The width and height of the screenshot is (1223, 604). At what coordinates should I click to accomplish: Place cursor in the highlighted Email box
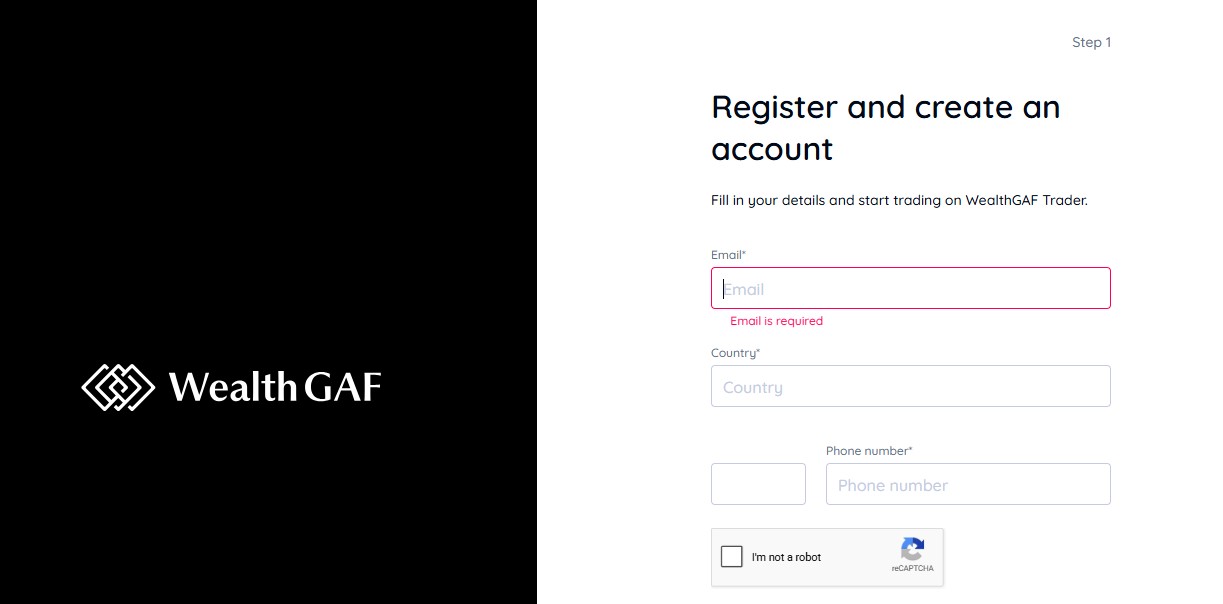[x=910, y=288]
